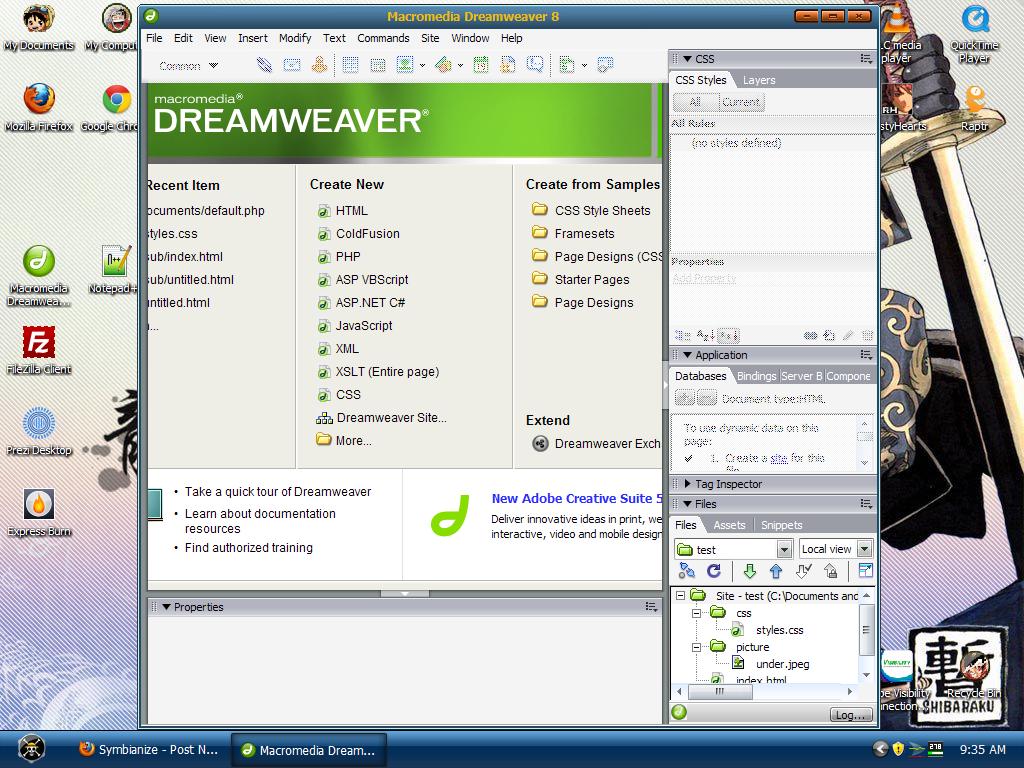Open the Commands menu

[383, 38]
